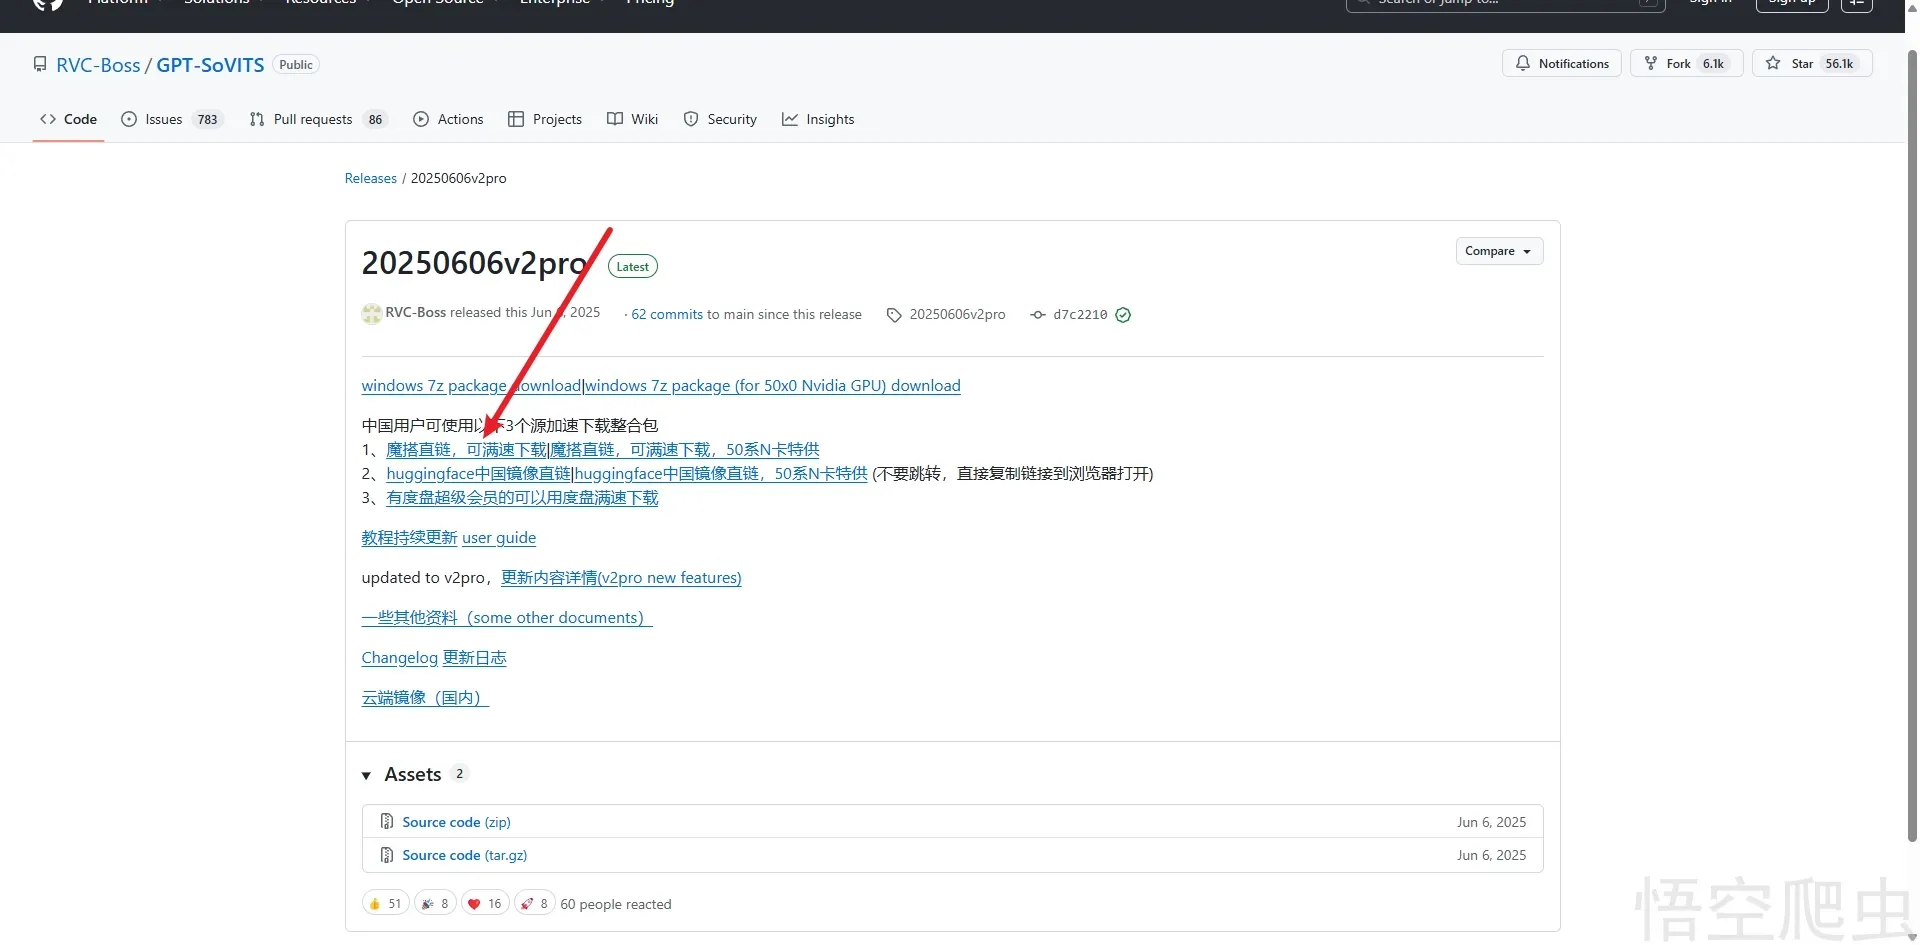Screen dimensions: 1920x945
Task: Open the 62 commits link
Action: [667, 314]
